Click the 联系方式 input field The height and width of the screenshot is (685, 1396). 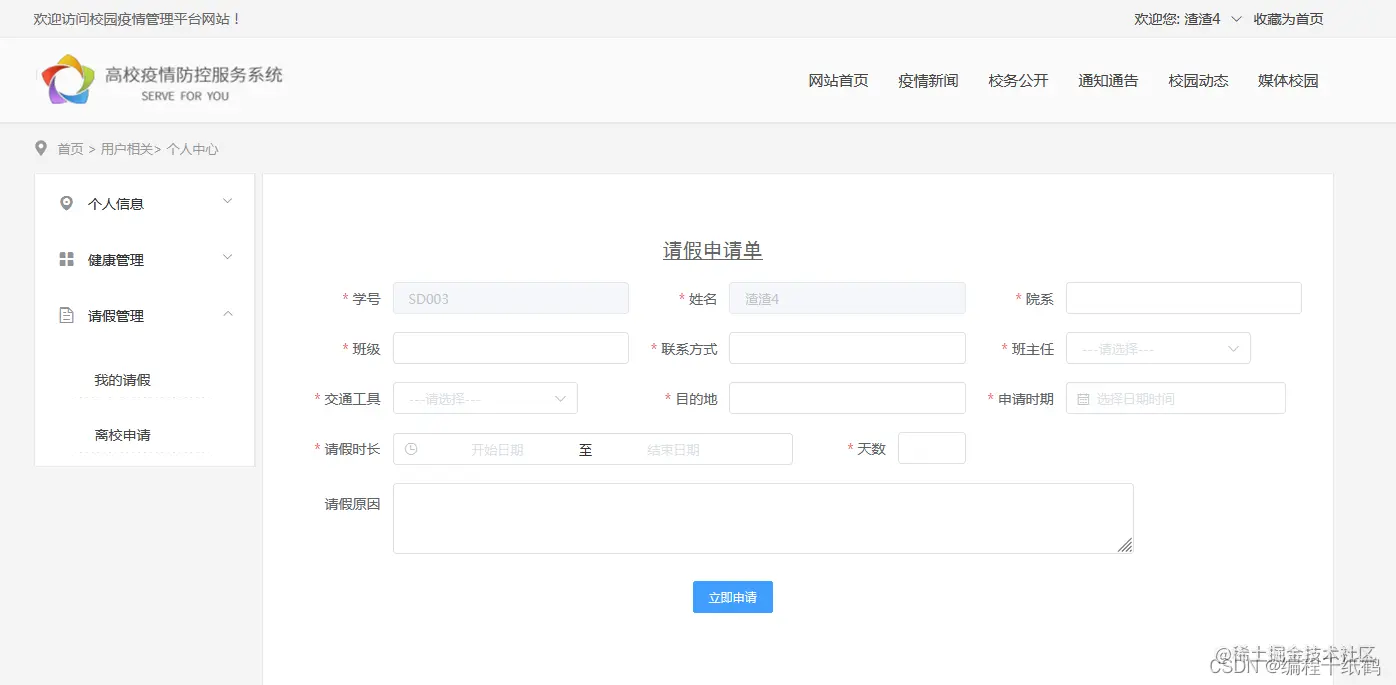847,348
